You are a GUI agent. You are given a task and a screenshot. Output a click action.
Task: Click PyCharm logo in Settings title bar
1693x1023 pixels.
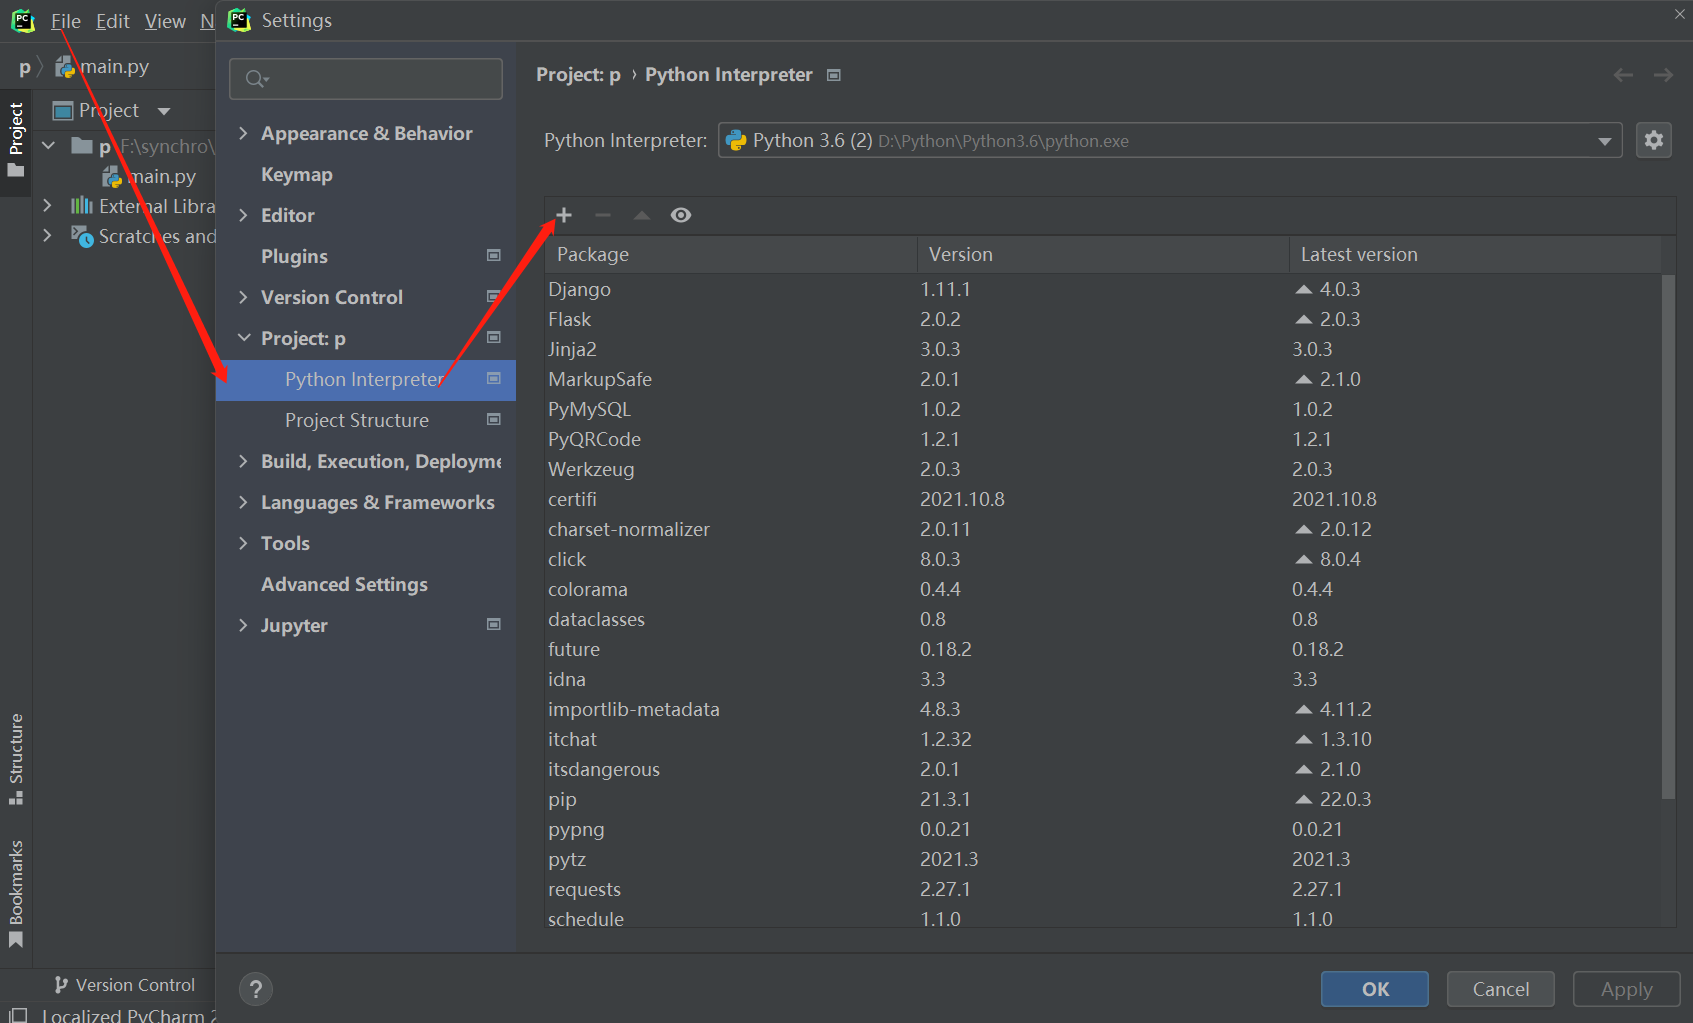(x=239, y=20)
